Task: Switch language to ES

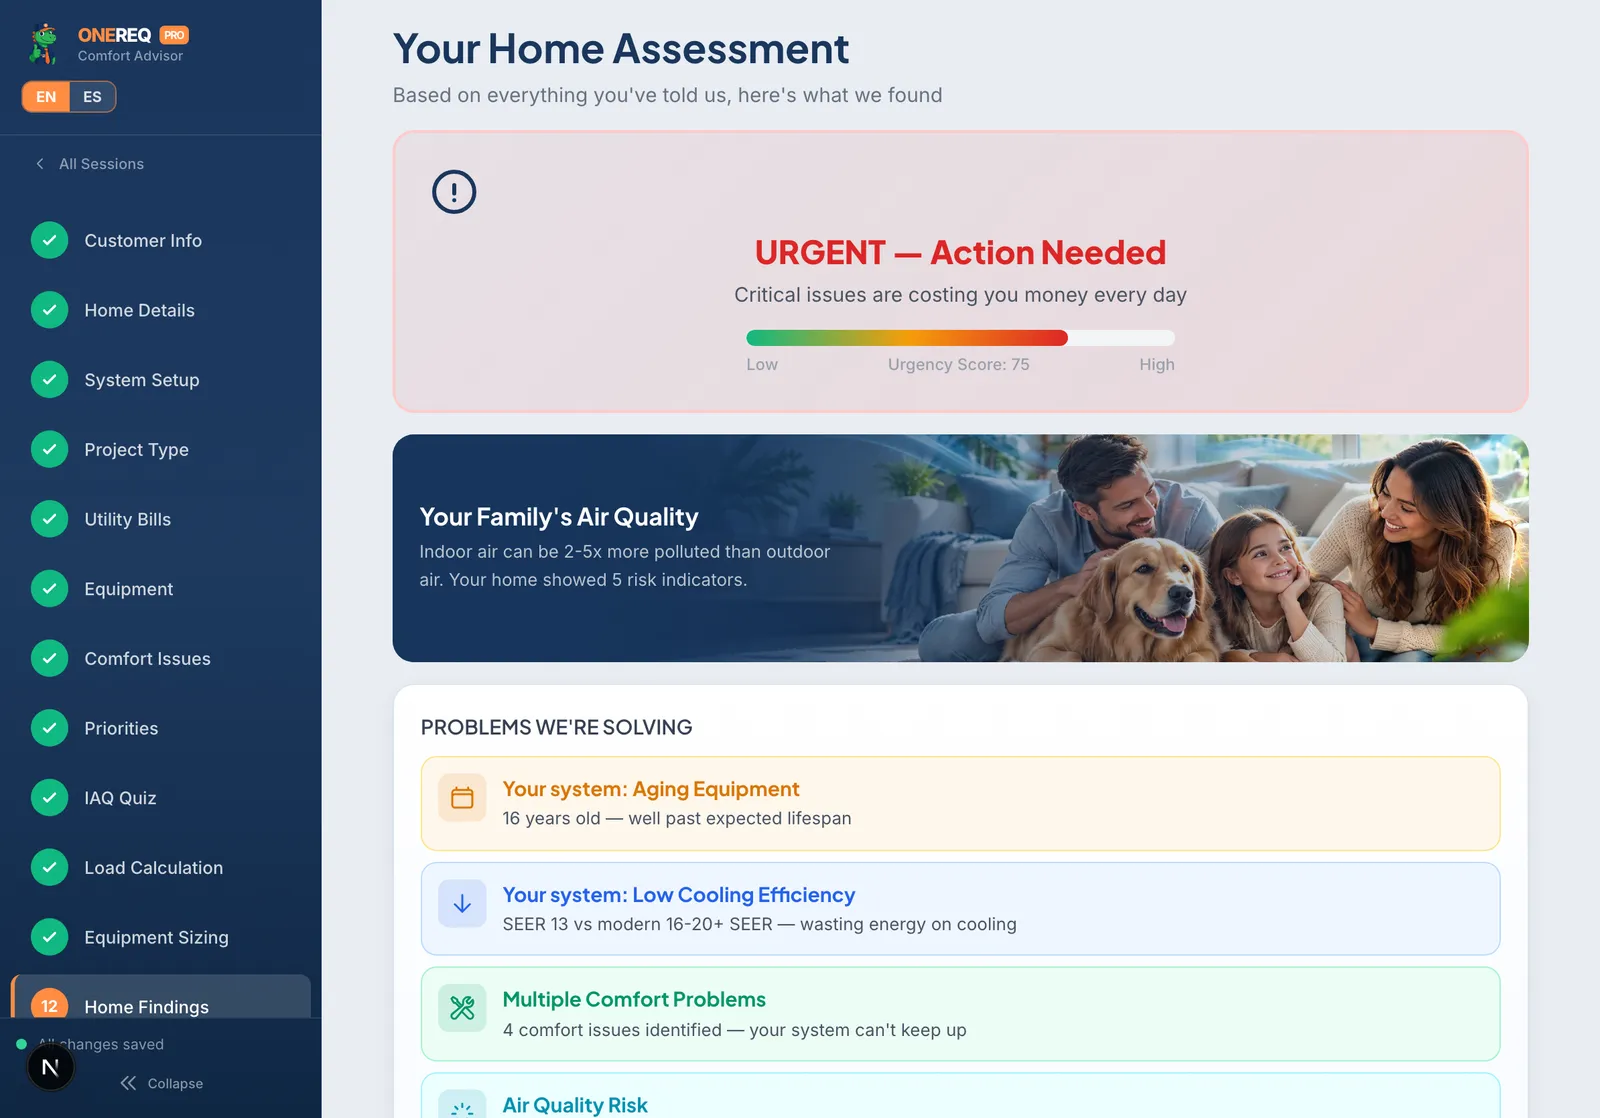Action: (92, 97)
